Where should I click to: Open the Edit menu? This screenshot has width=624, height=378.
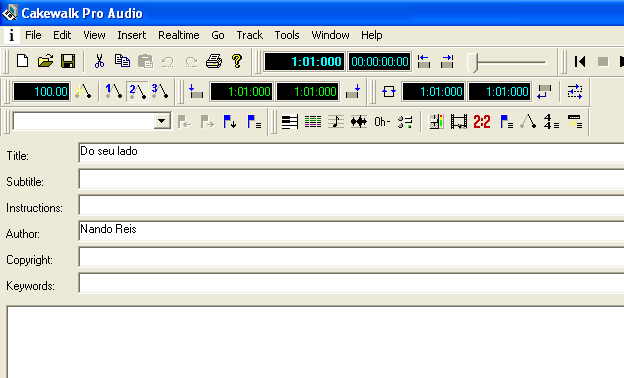click(x=62, y=35)
